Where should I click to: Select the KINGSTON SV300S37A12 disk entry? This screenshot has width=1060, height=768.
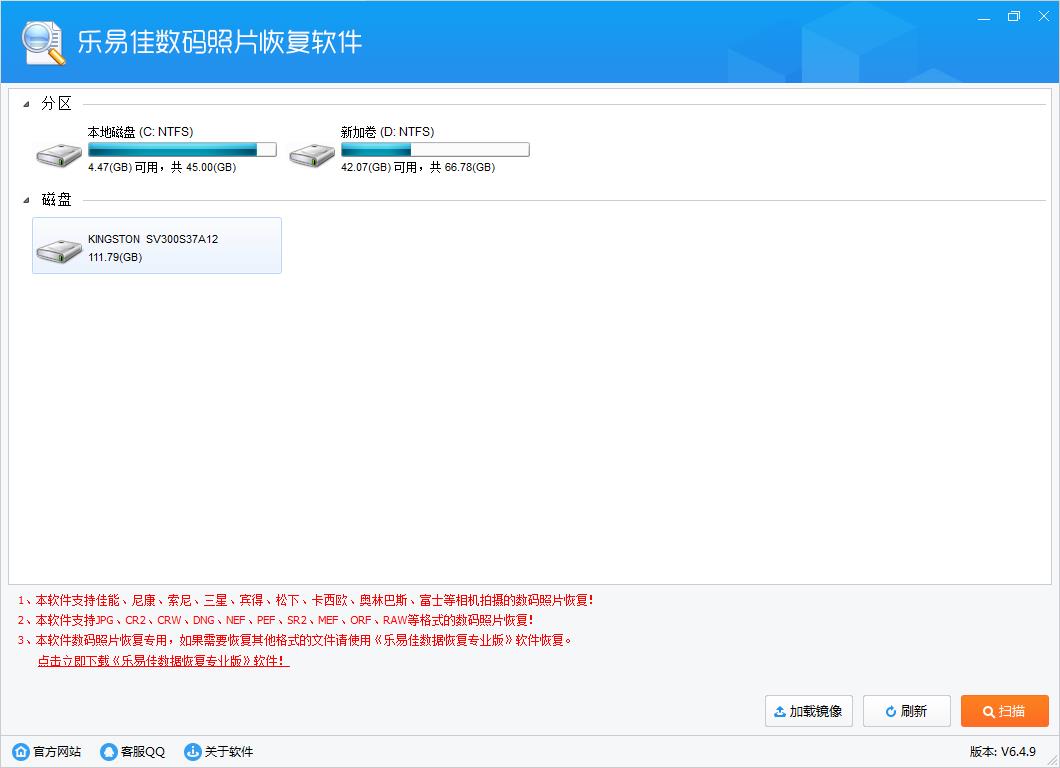[x=157, y=245]
